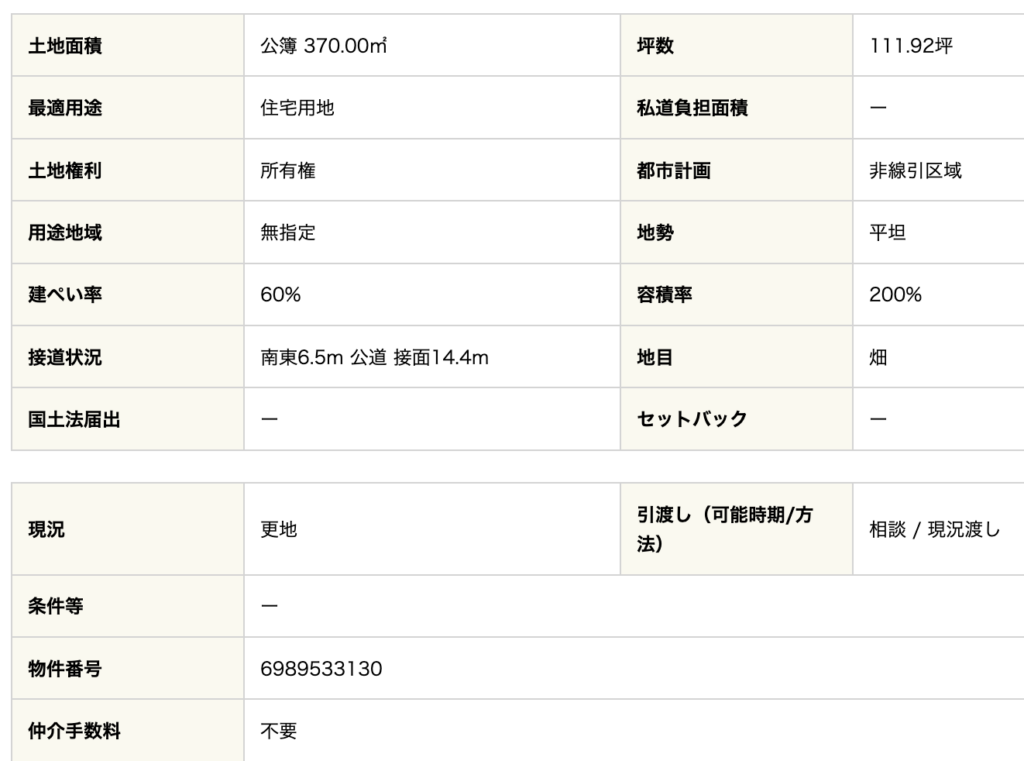Screen dimensions: 1024x761
Task: Select the 111.92坪 value
Action: click(911, 46)
